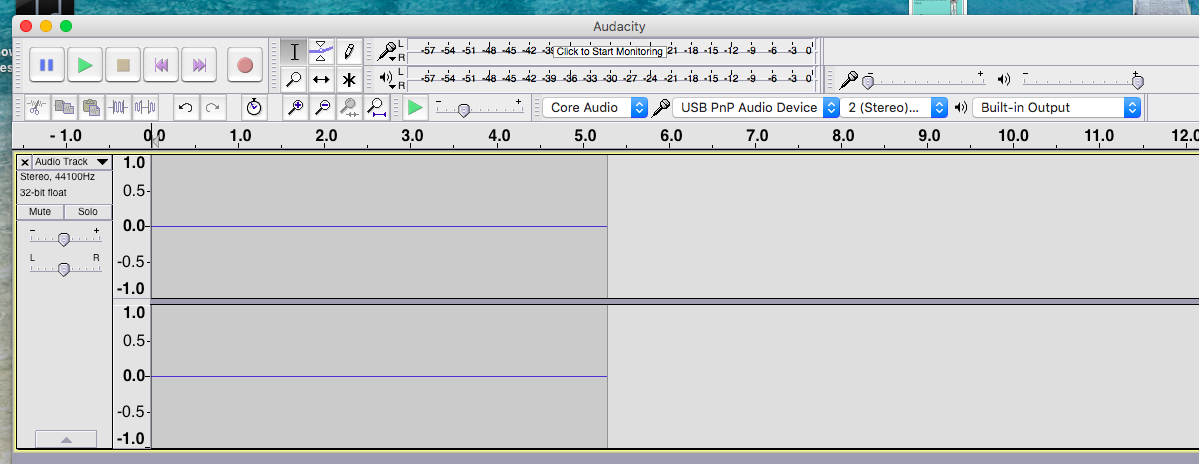Viewport: 1199px width, 464px height.
Task: Activate the Multi-Tool asterisk icon
Action: (349, 79)
